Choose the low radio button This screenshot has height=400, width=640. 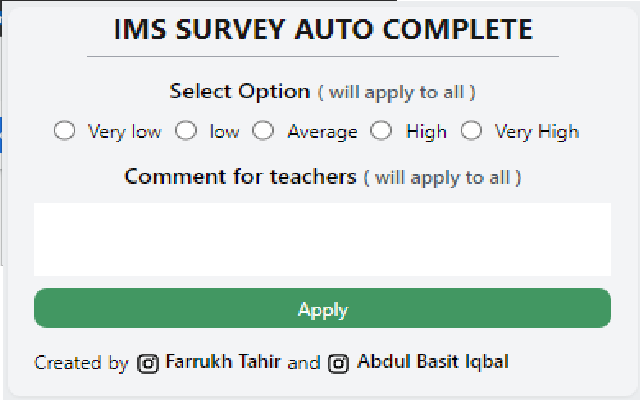click(x=186, y=131)
